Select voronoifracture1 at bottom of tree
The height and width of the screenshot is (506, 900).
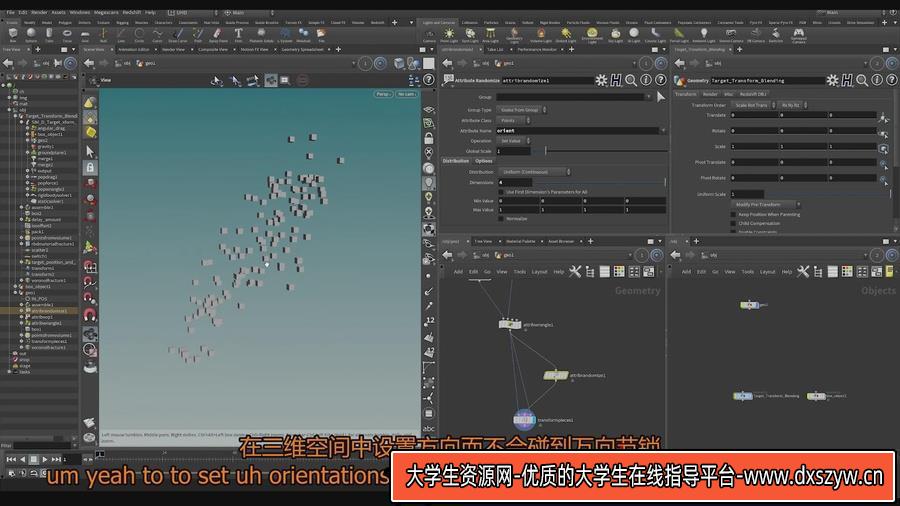tap(49, 348)
